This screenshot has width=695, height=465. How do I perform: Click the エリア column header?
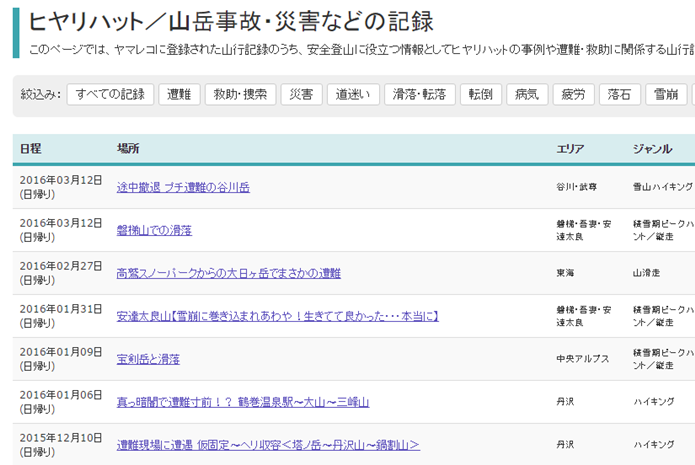point(570,149)
